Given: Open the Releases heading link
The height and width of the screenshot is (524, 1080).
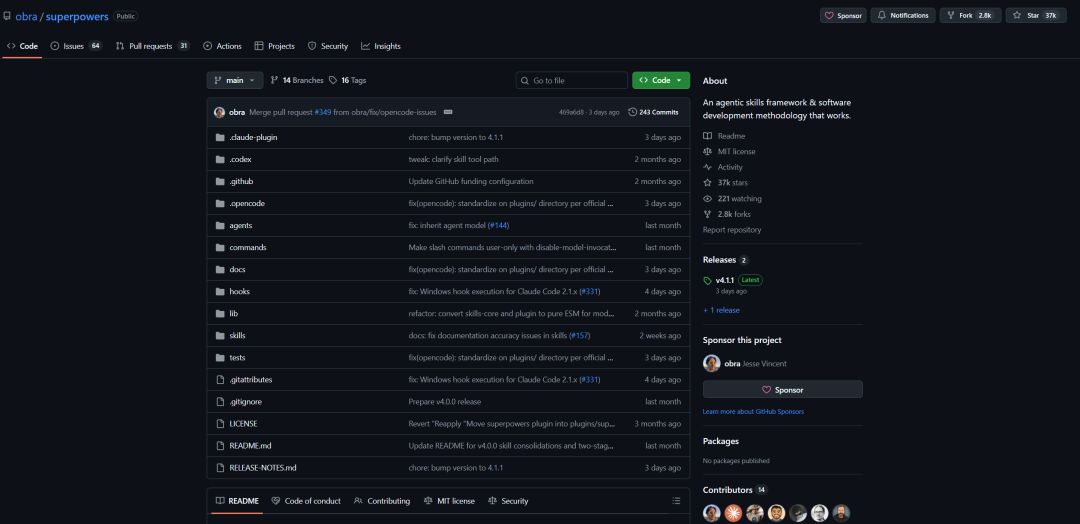Looking at the screenshot, I should click(726, 260).
